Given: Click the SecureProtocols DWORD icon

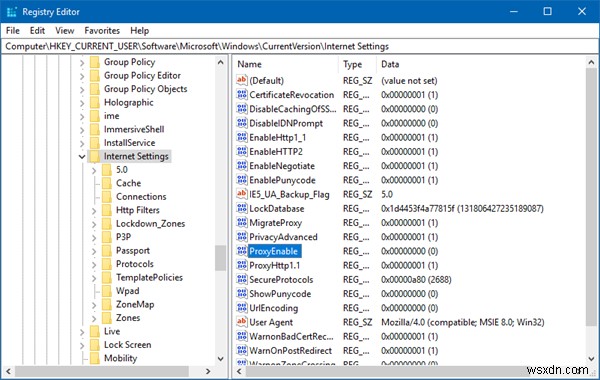Looking at the screenshot, I should point(241,279).
